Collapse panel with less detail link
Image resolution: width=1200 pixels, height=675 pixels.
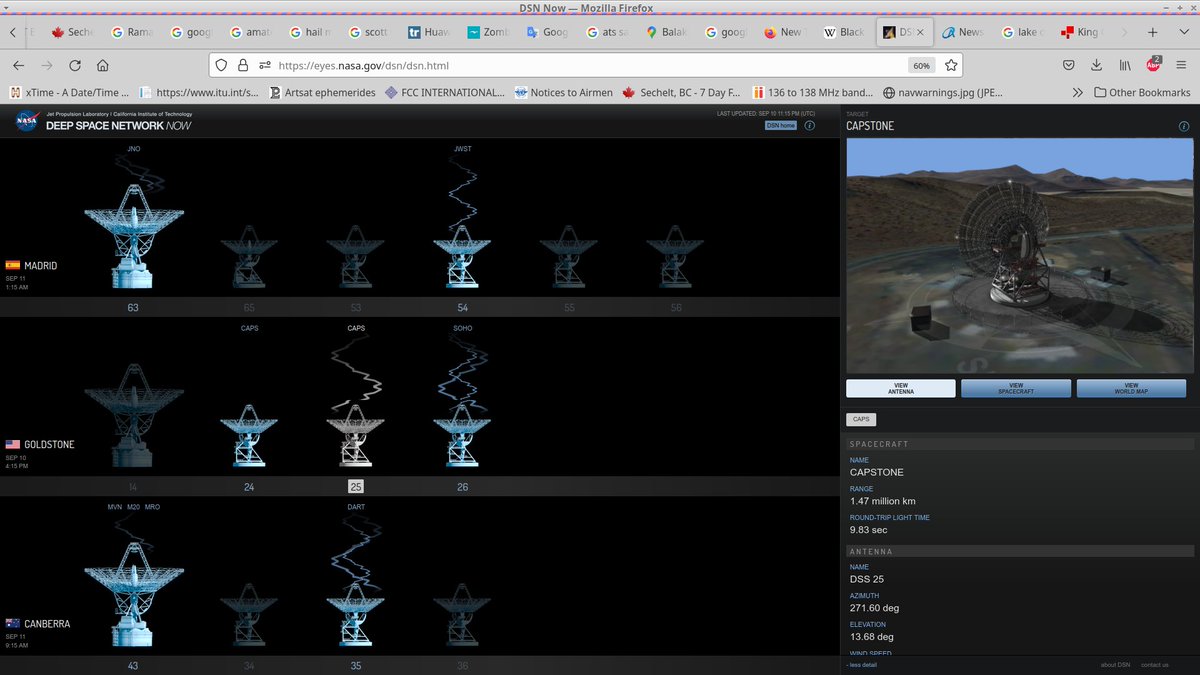point(862,665)
